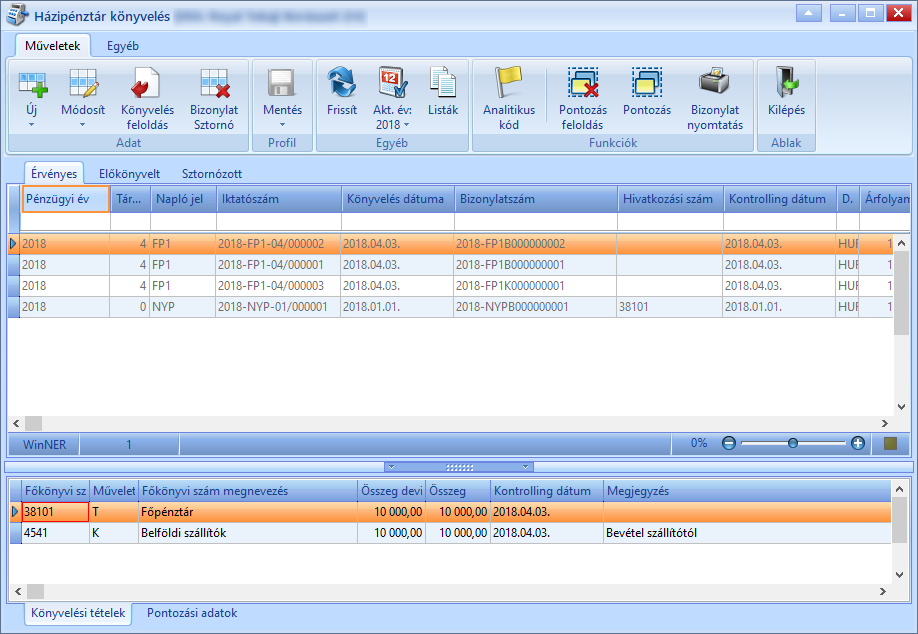Click the Kilépés exit door icon
Image resolution: width=918 pixels, height=634 pixels.
point(786,82)
